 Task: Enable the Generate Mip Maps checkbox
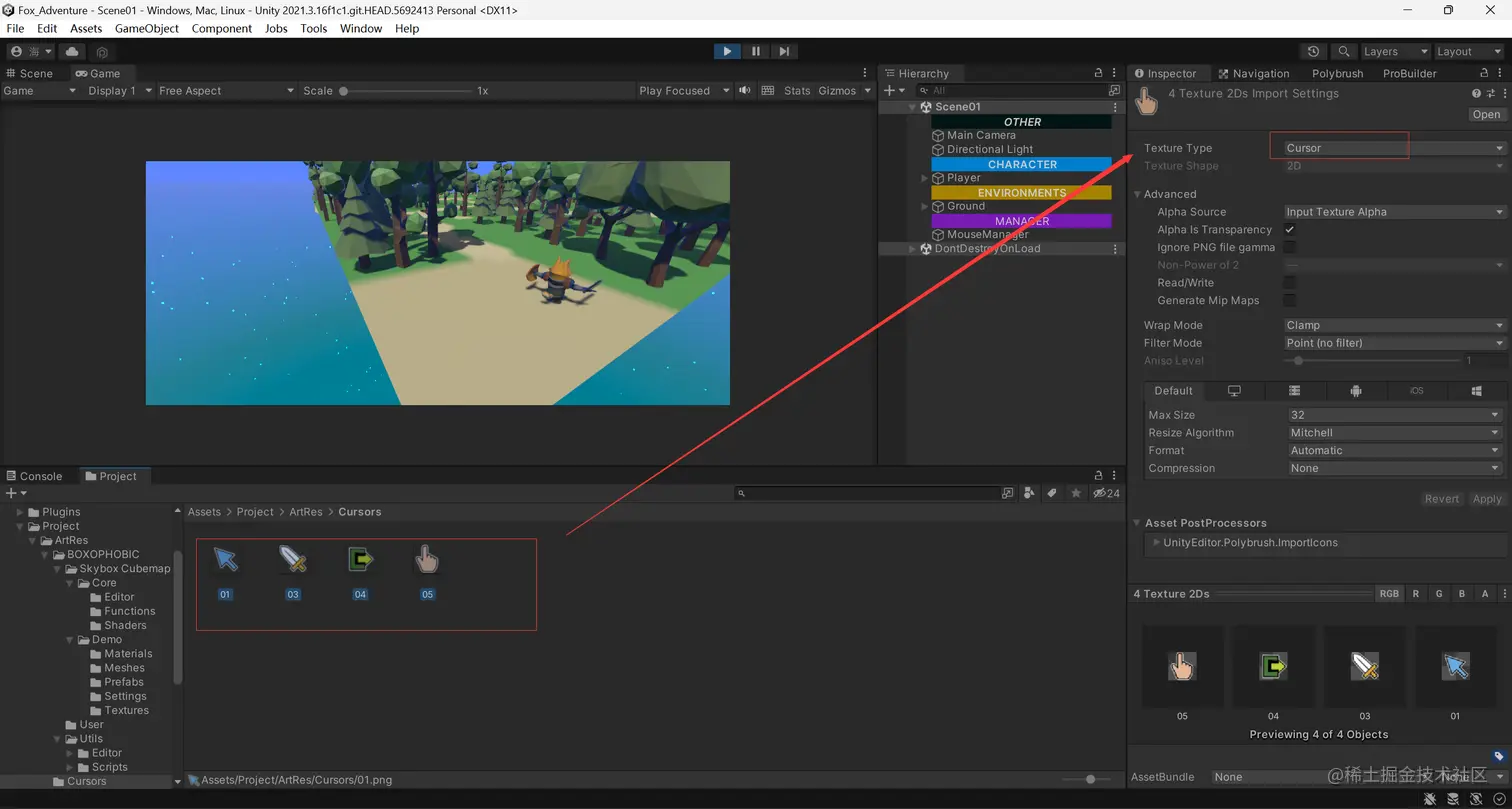coord(1290,300)
